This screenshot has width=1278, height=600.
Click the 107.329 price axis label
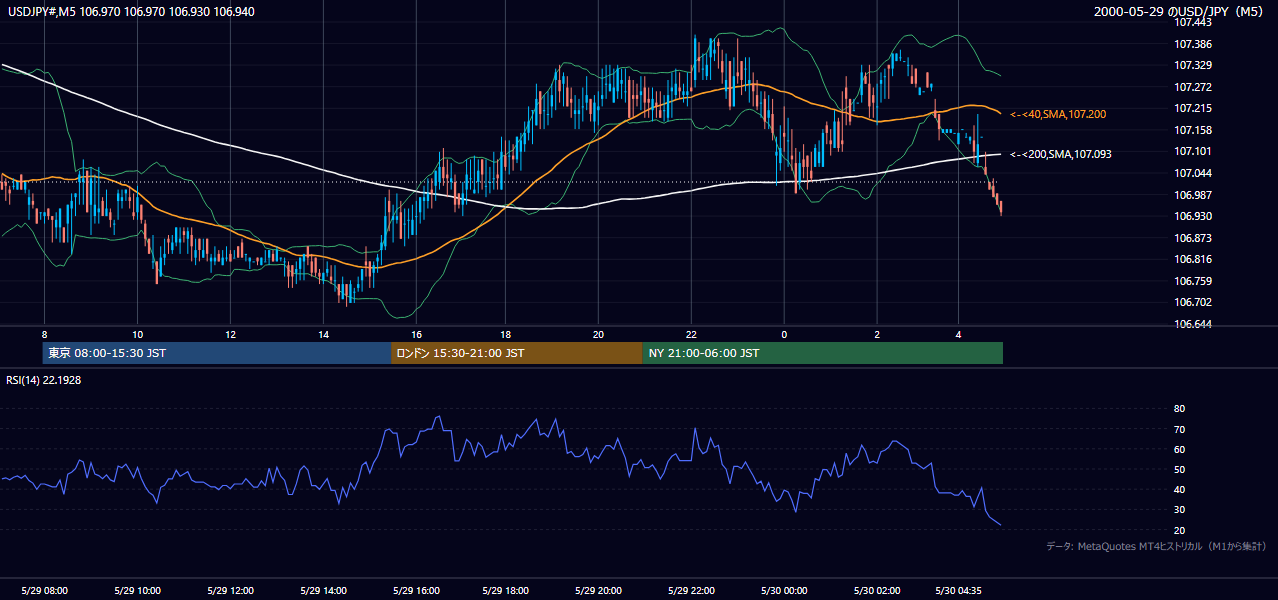(1194, 65)
